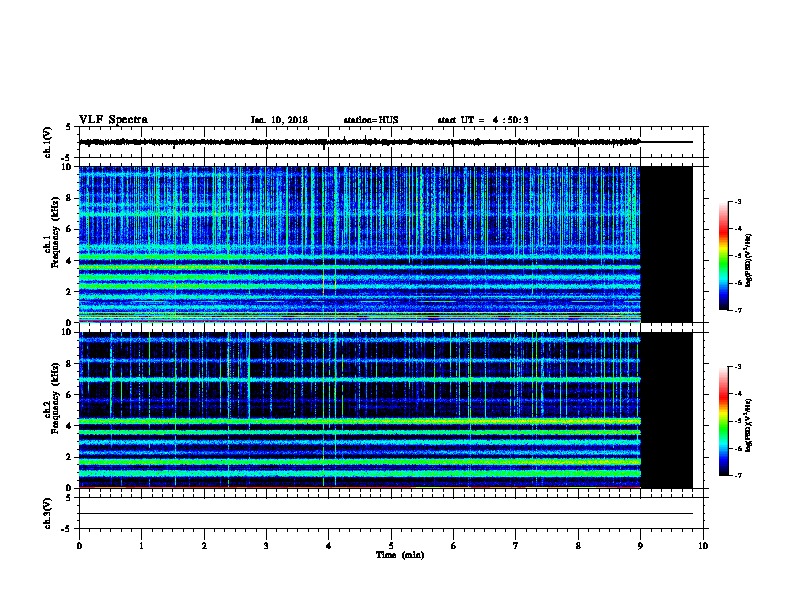
Task: Click the black no-data block in ch.2 spectrogram
Action: click(667, 410)
